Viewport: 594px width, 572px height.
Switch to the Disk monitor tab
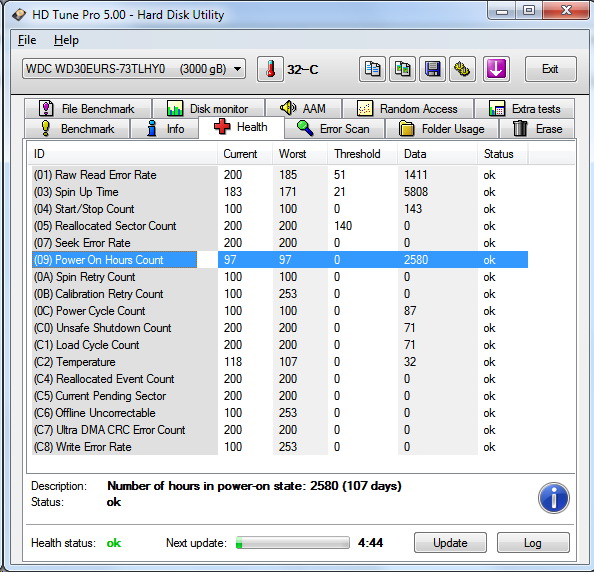coord(208,109)
